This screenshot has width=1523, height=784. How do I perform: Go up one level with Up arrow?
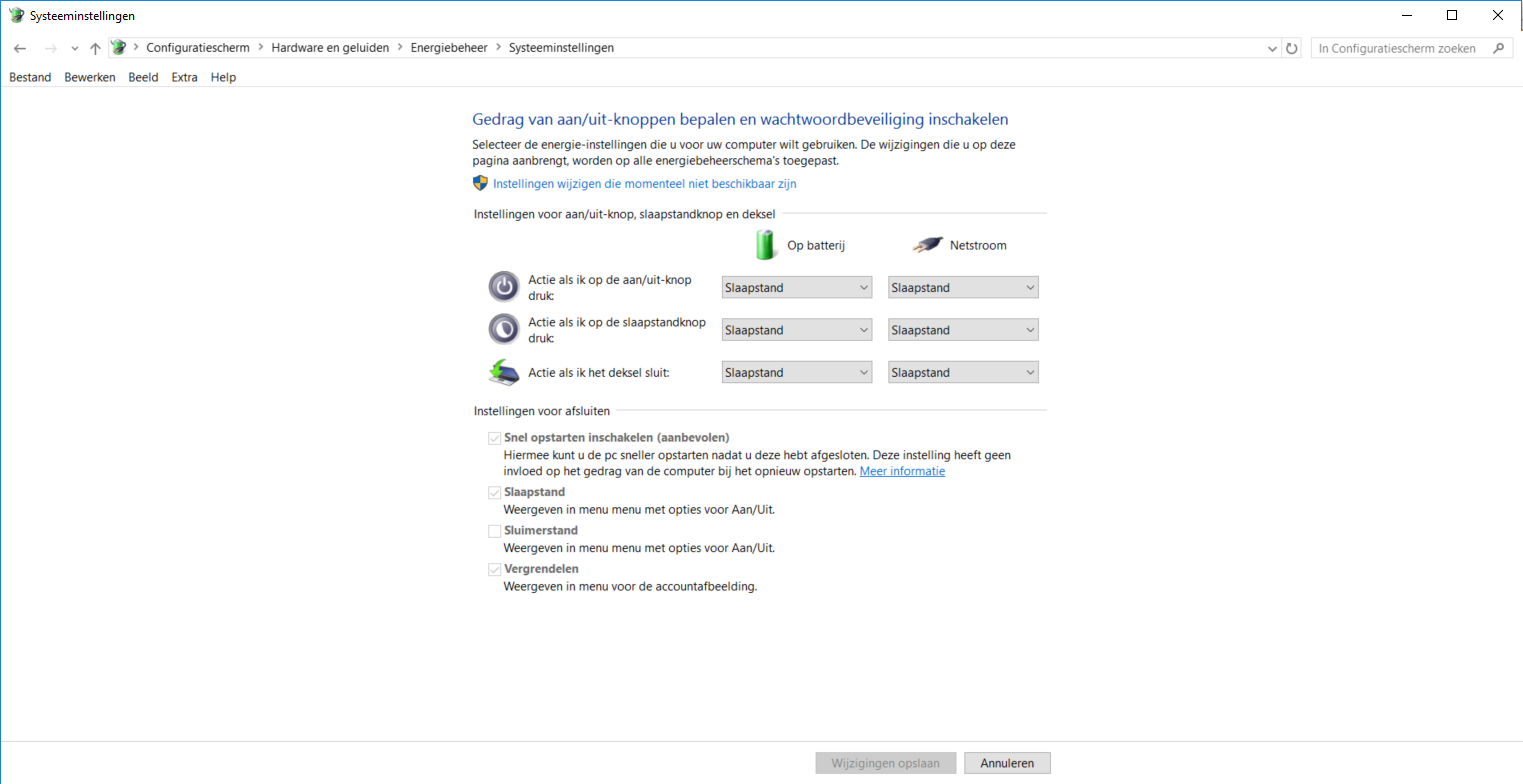pyautogui.click(x=95, y=48)
